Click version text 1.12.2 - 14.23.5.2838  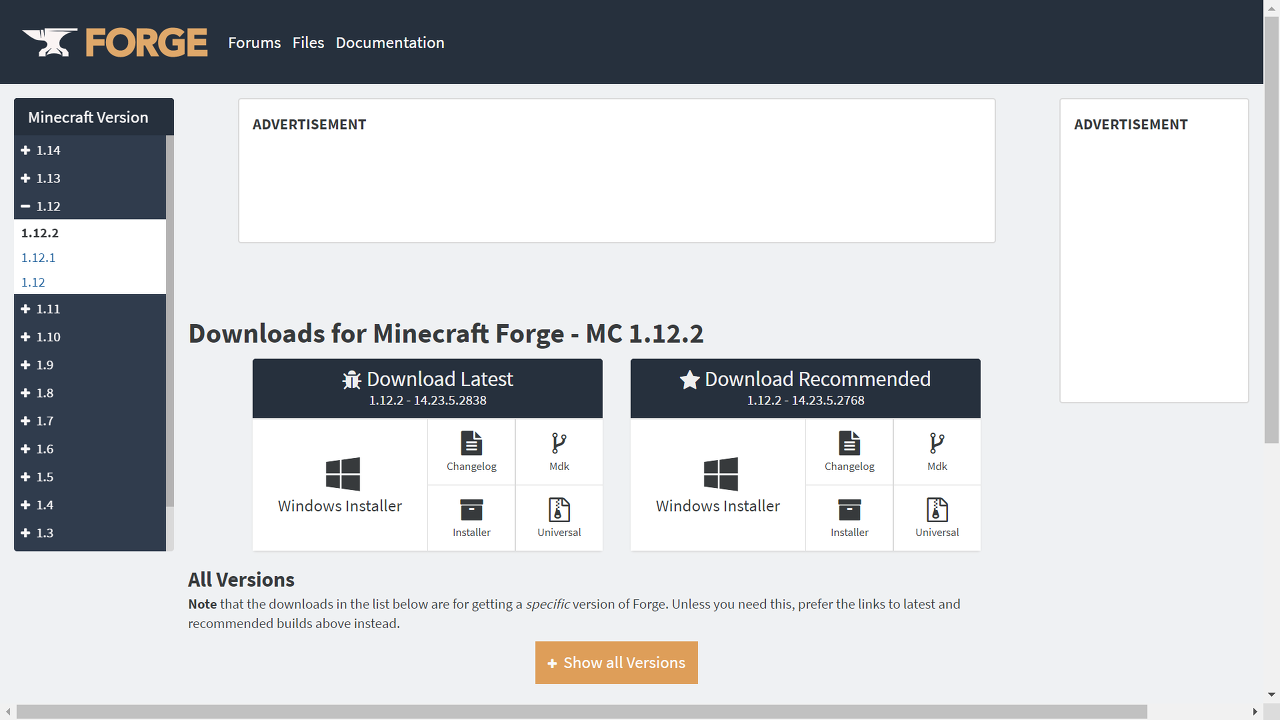(428, 401)
